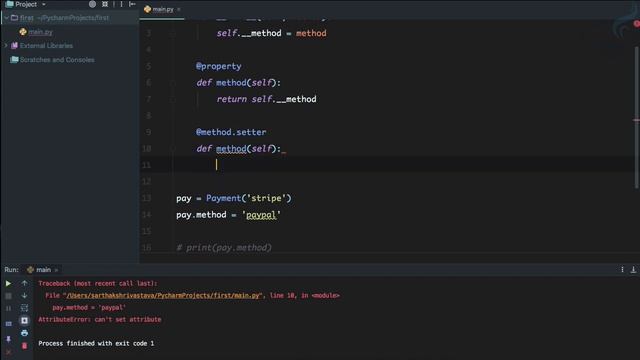
Task: Switch to main.py editor tab
Action: click(163, 9)
